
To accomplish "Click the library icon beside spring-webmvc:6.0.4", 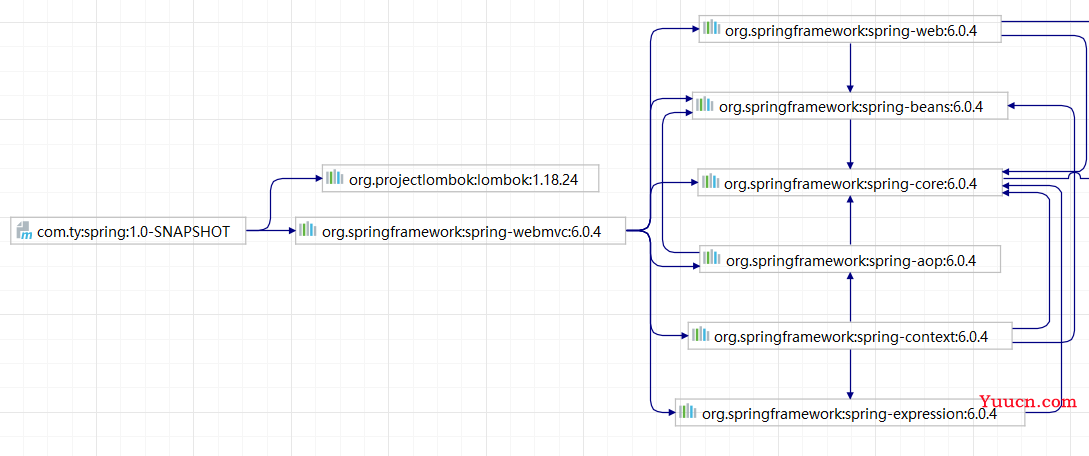I will point(308,230).
